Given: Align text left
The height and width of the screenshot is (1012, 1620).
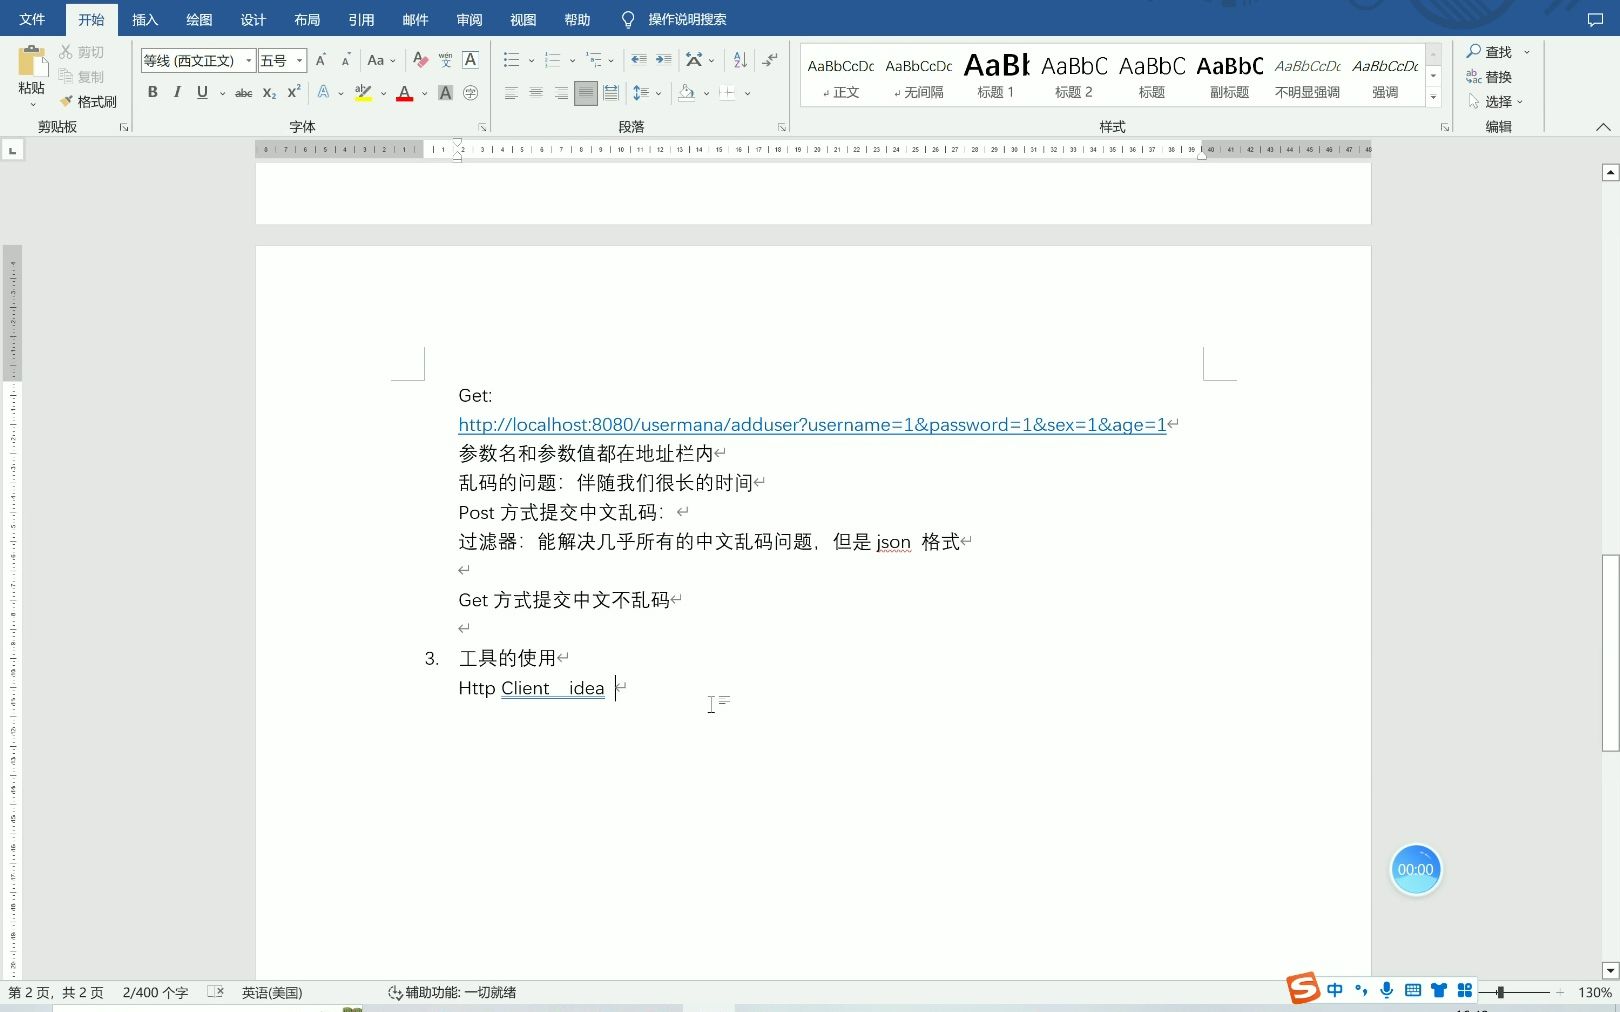Looking at the screenshot, I should 511,93.
